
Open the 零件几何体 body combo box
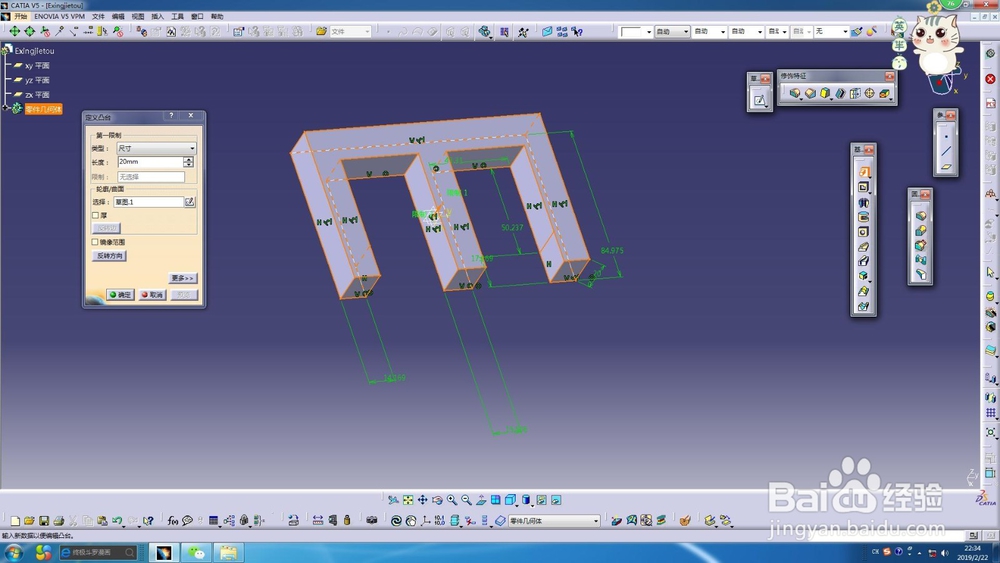click(x=554, y=521)
